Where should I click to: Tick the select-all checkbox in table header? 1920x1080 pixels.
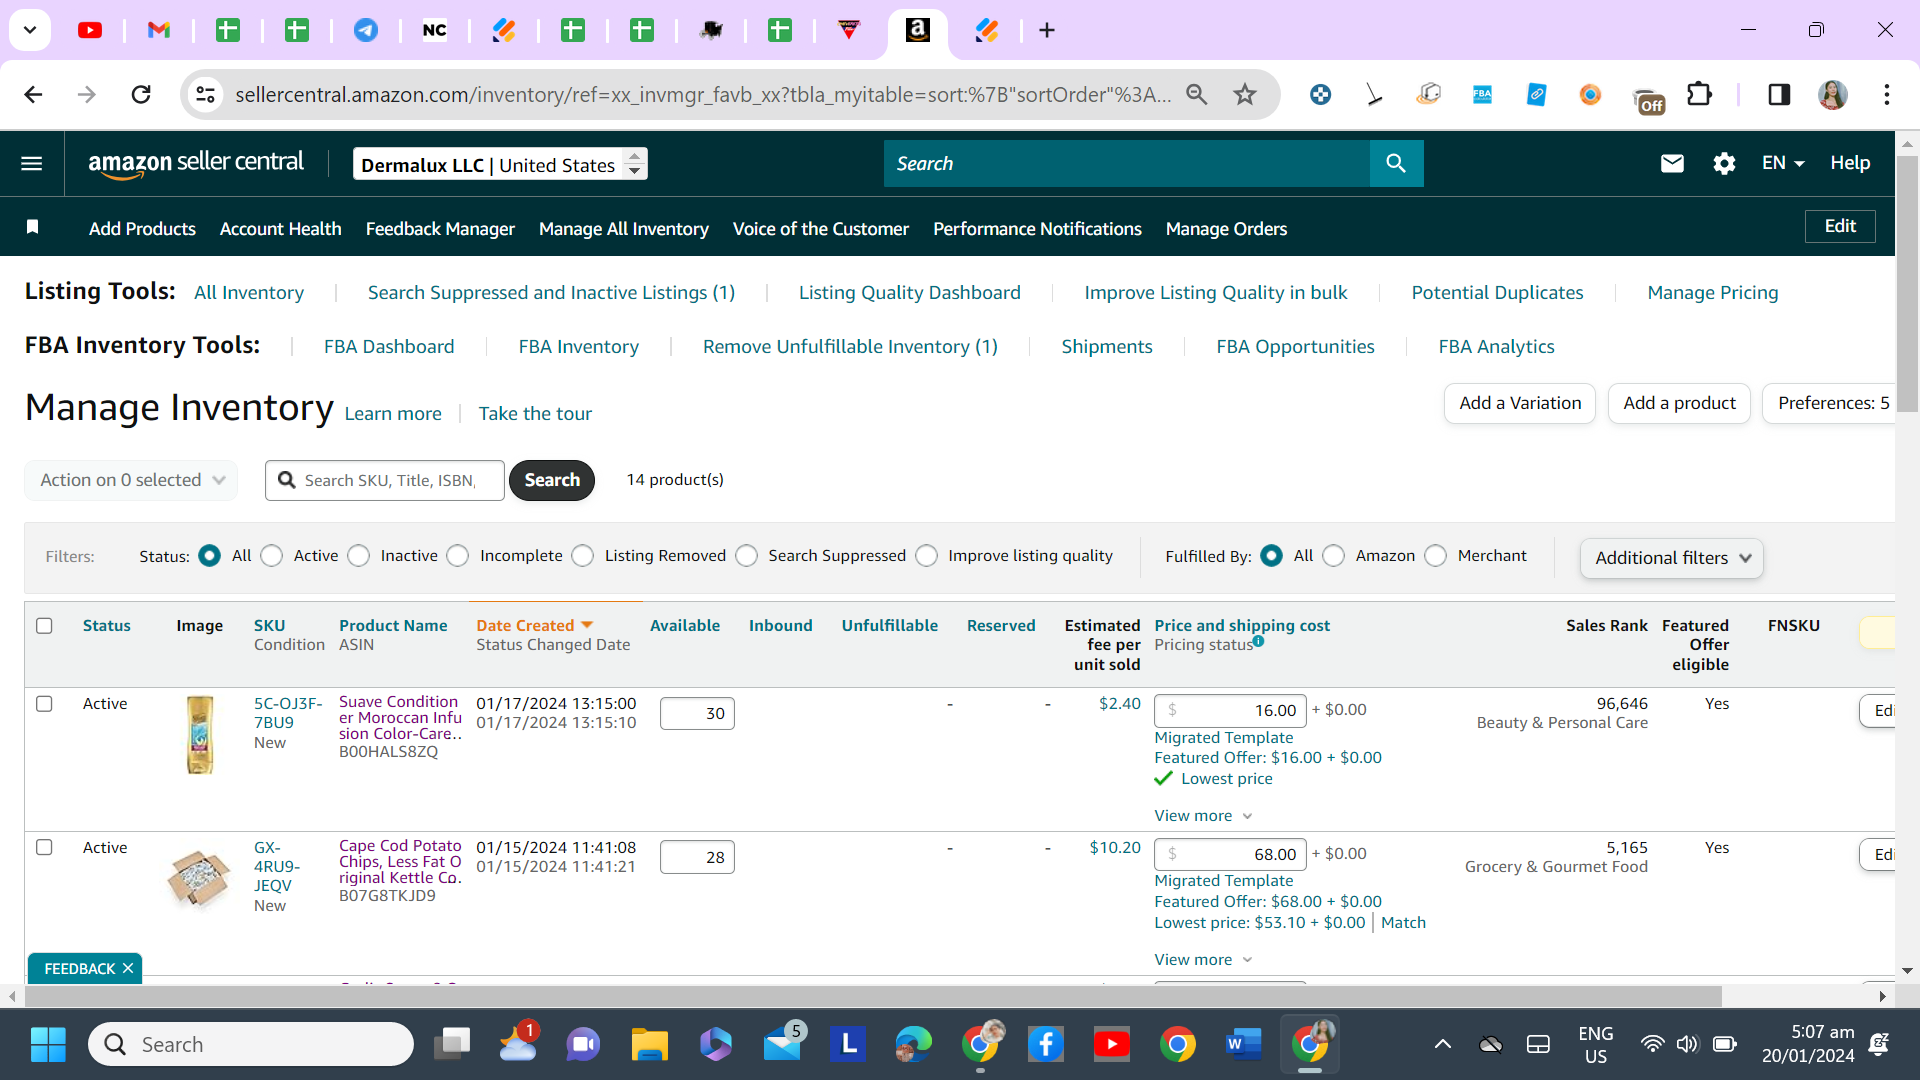(x=44, y=625)
